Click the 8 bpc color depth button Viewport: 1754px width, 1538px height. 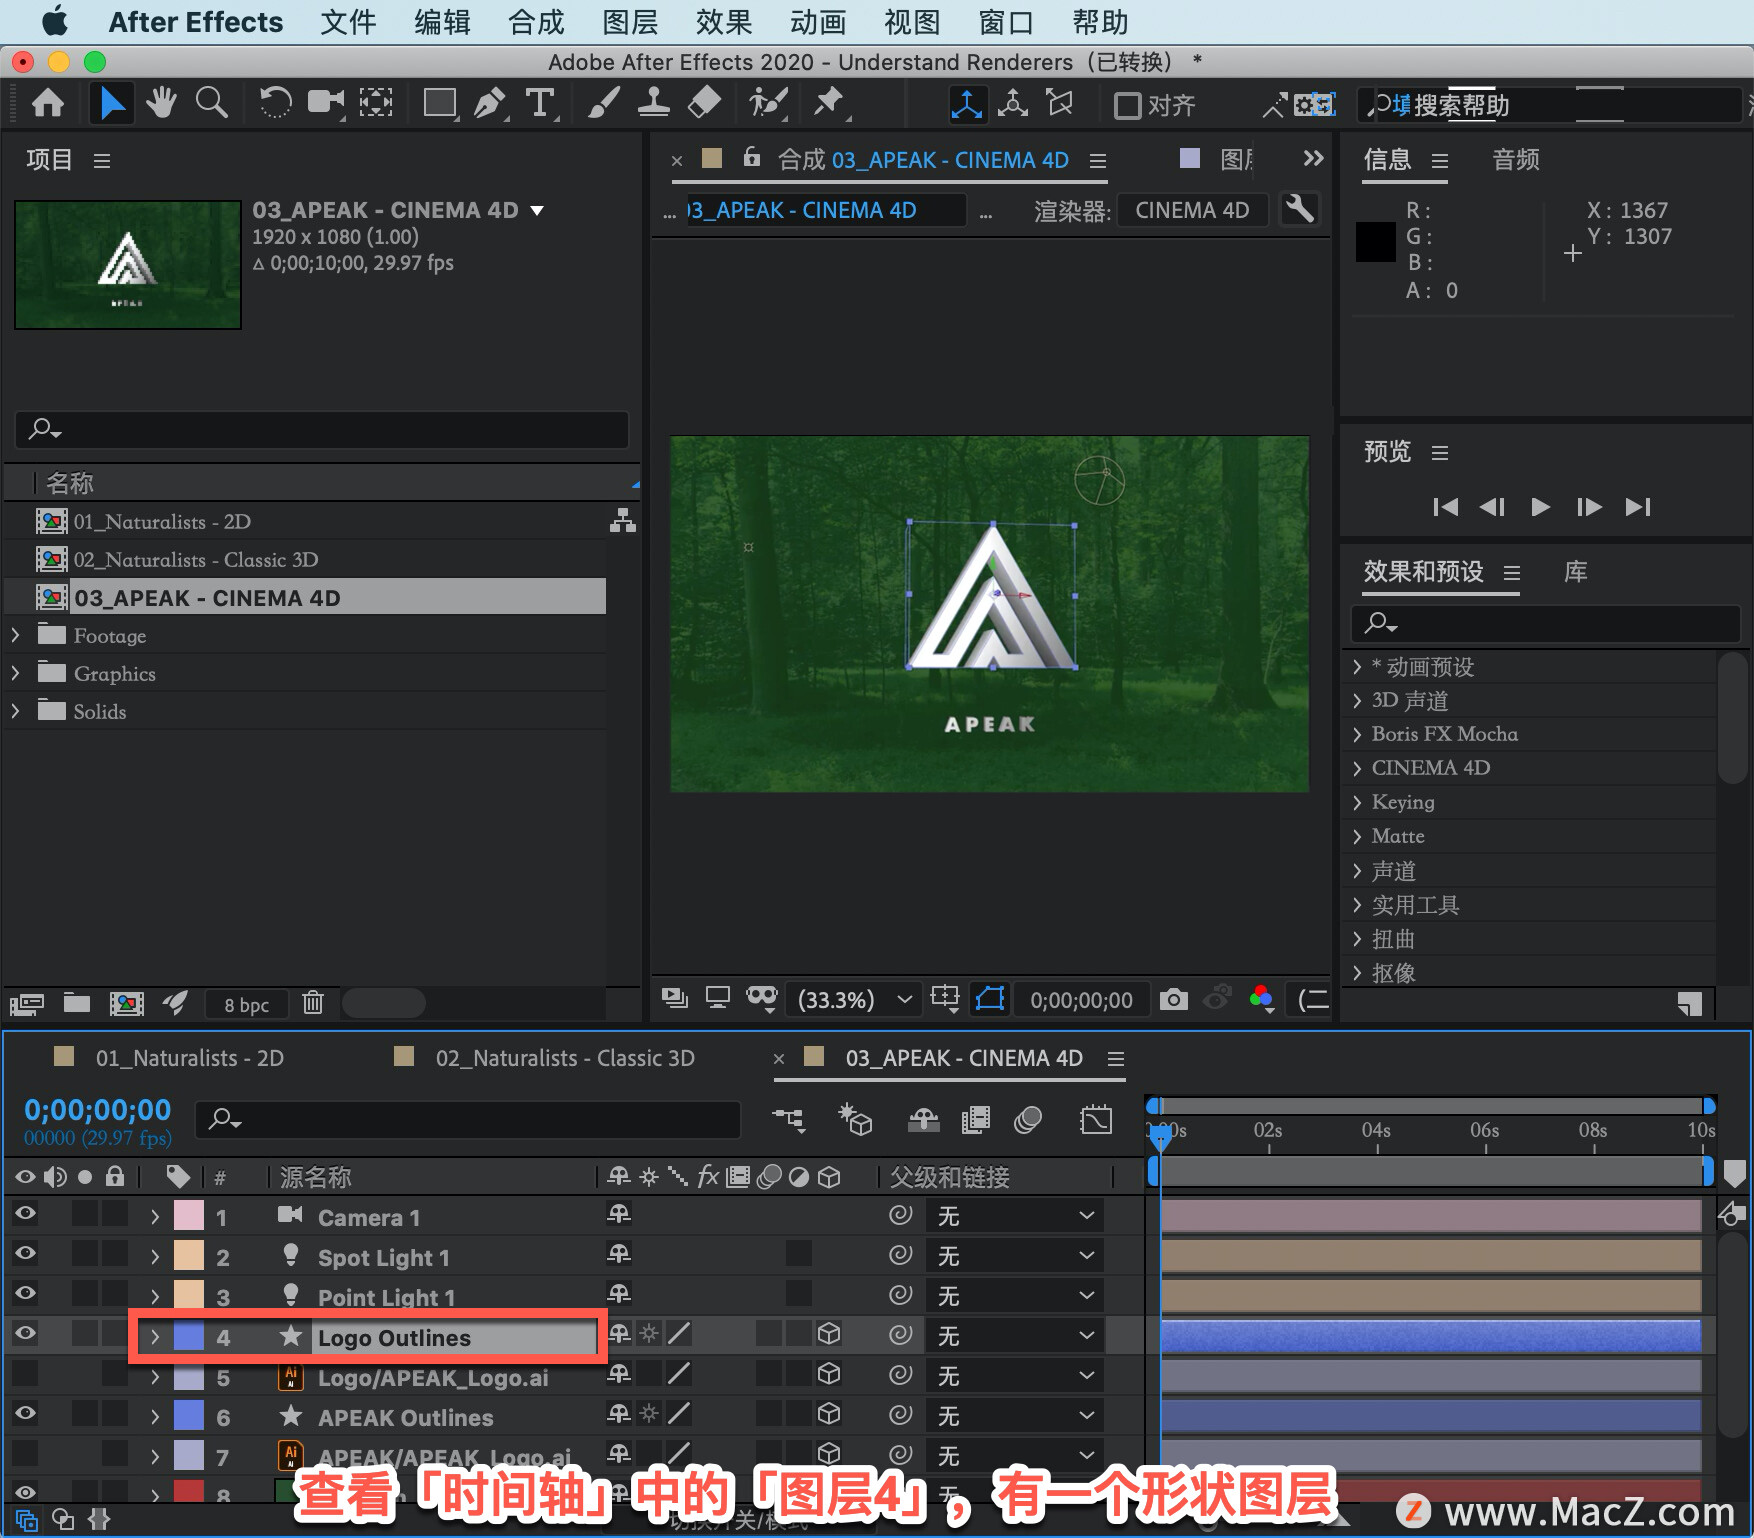click(x=246, y=1004)
